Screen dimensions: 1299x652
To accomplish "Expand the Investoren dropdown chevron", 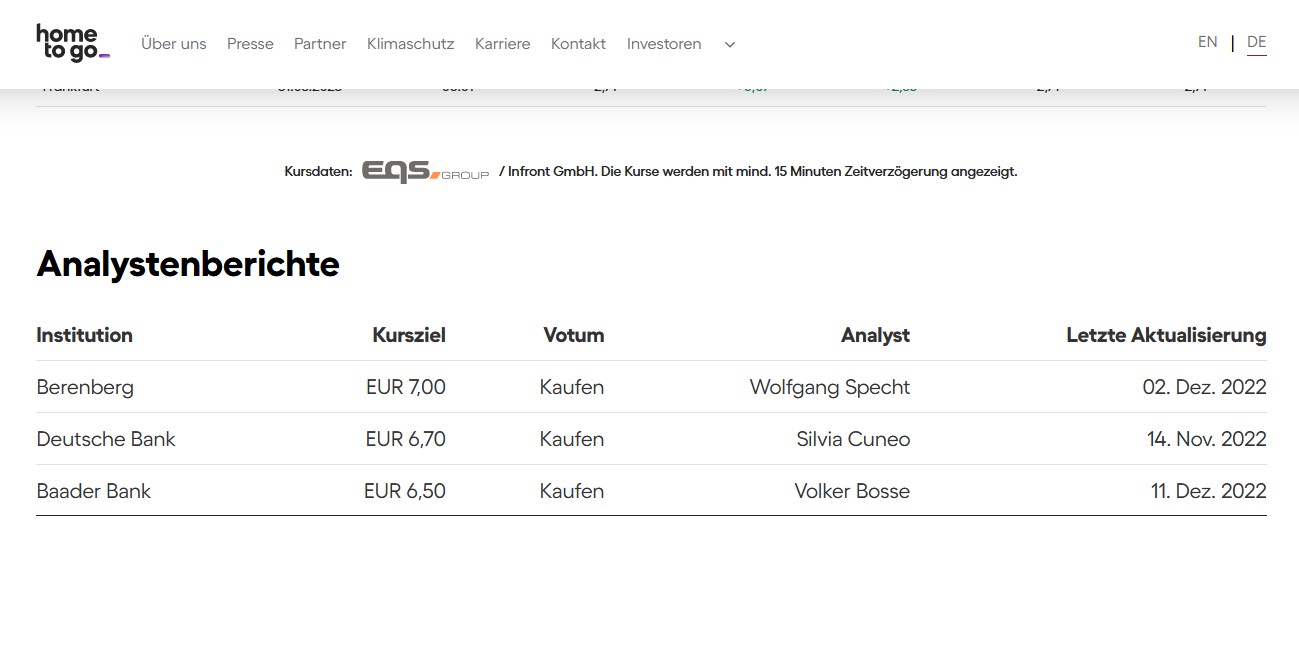I will pyautogui.click(x=729, y=45).
